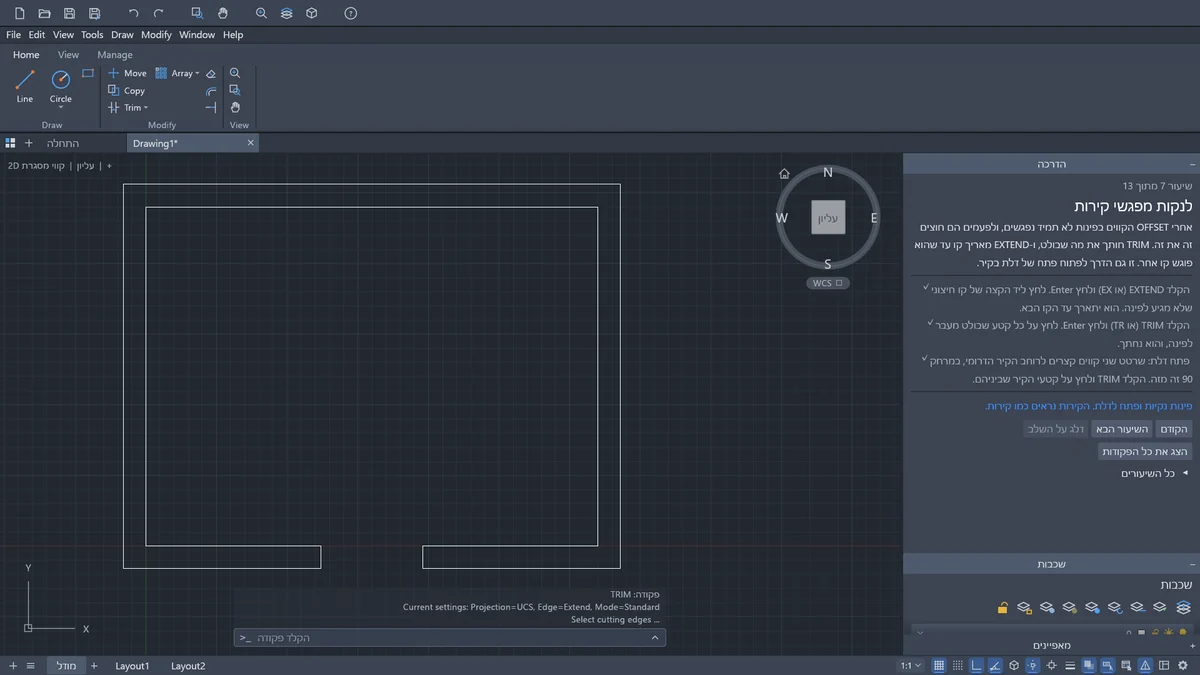Viewport: 1200px width, 675px height.
Task: Click Zoom Window icon in ribbon View panel
Action: tap(235, 90)
